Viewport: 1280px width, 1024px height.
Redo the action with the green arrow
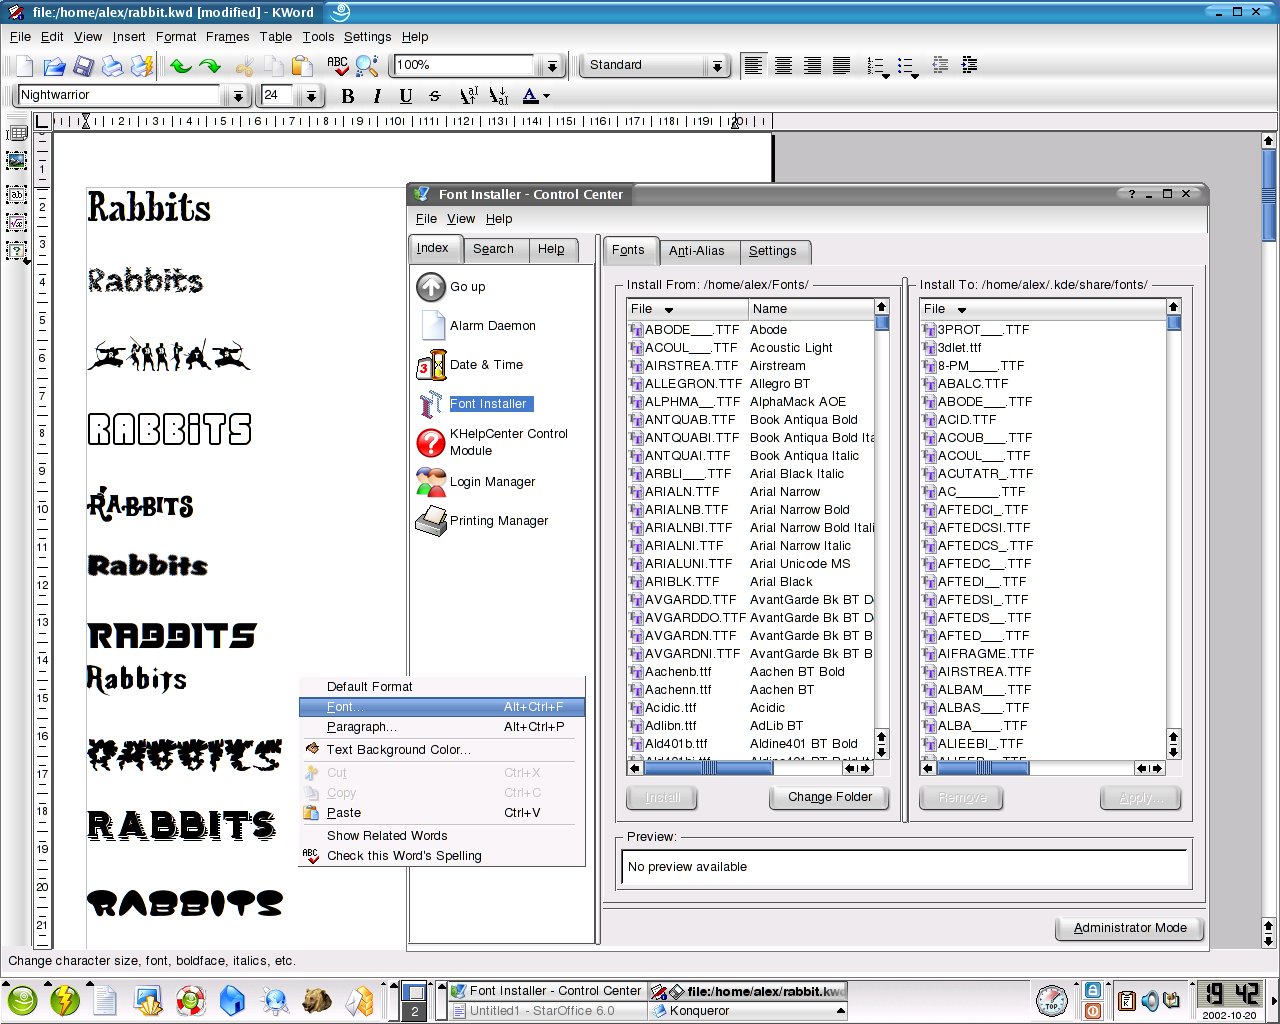coord(210,66)
